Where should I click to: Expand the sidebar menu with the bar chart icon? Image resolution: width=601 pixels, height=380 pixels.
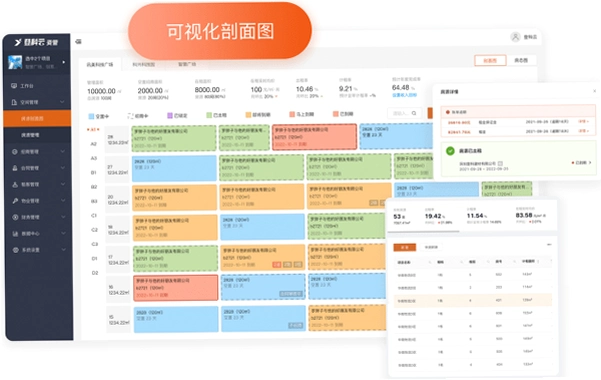click(x=63, y=233)
